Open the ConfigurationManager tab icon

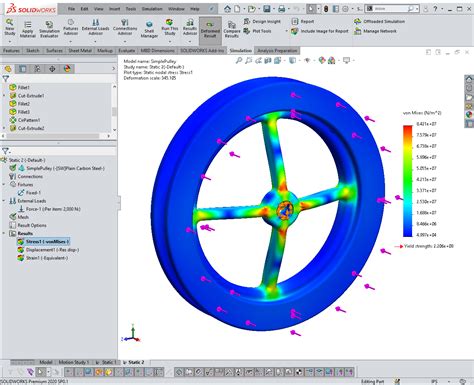[37, 69]
